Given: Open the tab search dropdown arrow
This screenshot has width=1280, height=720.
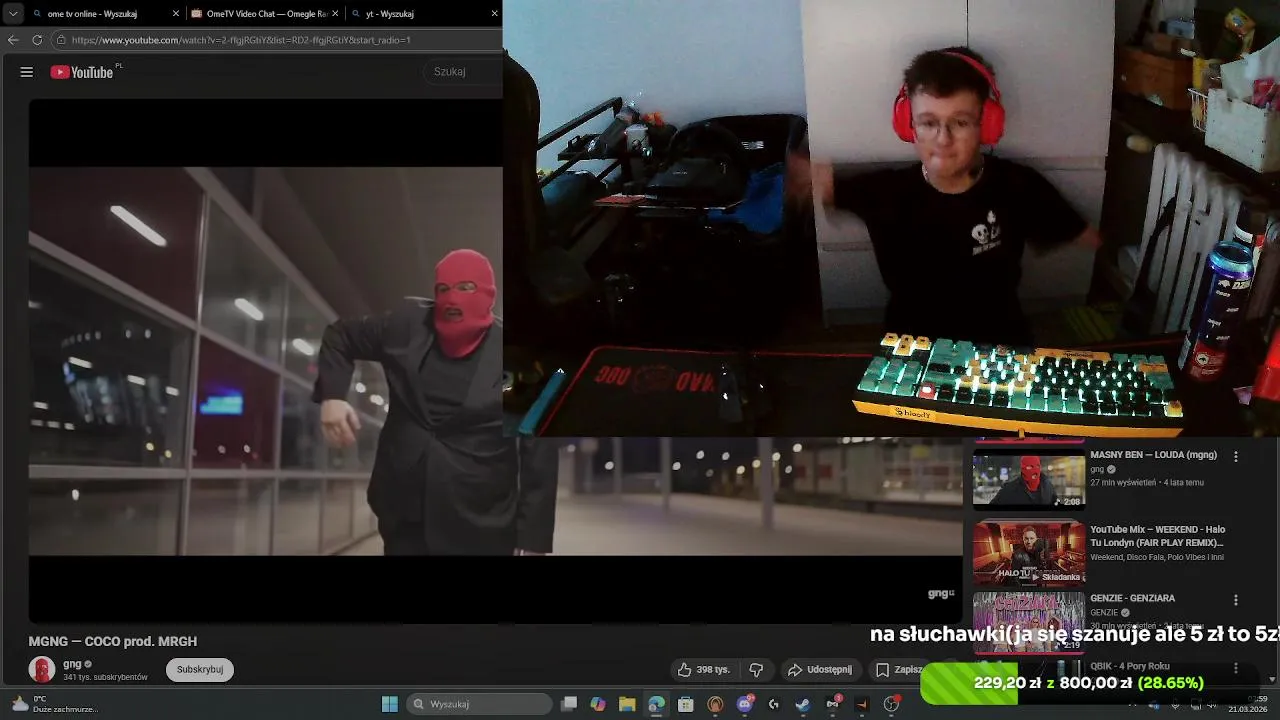Looking at the screenshot, I should click(x=13, y=14).
